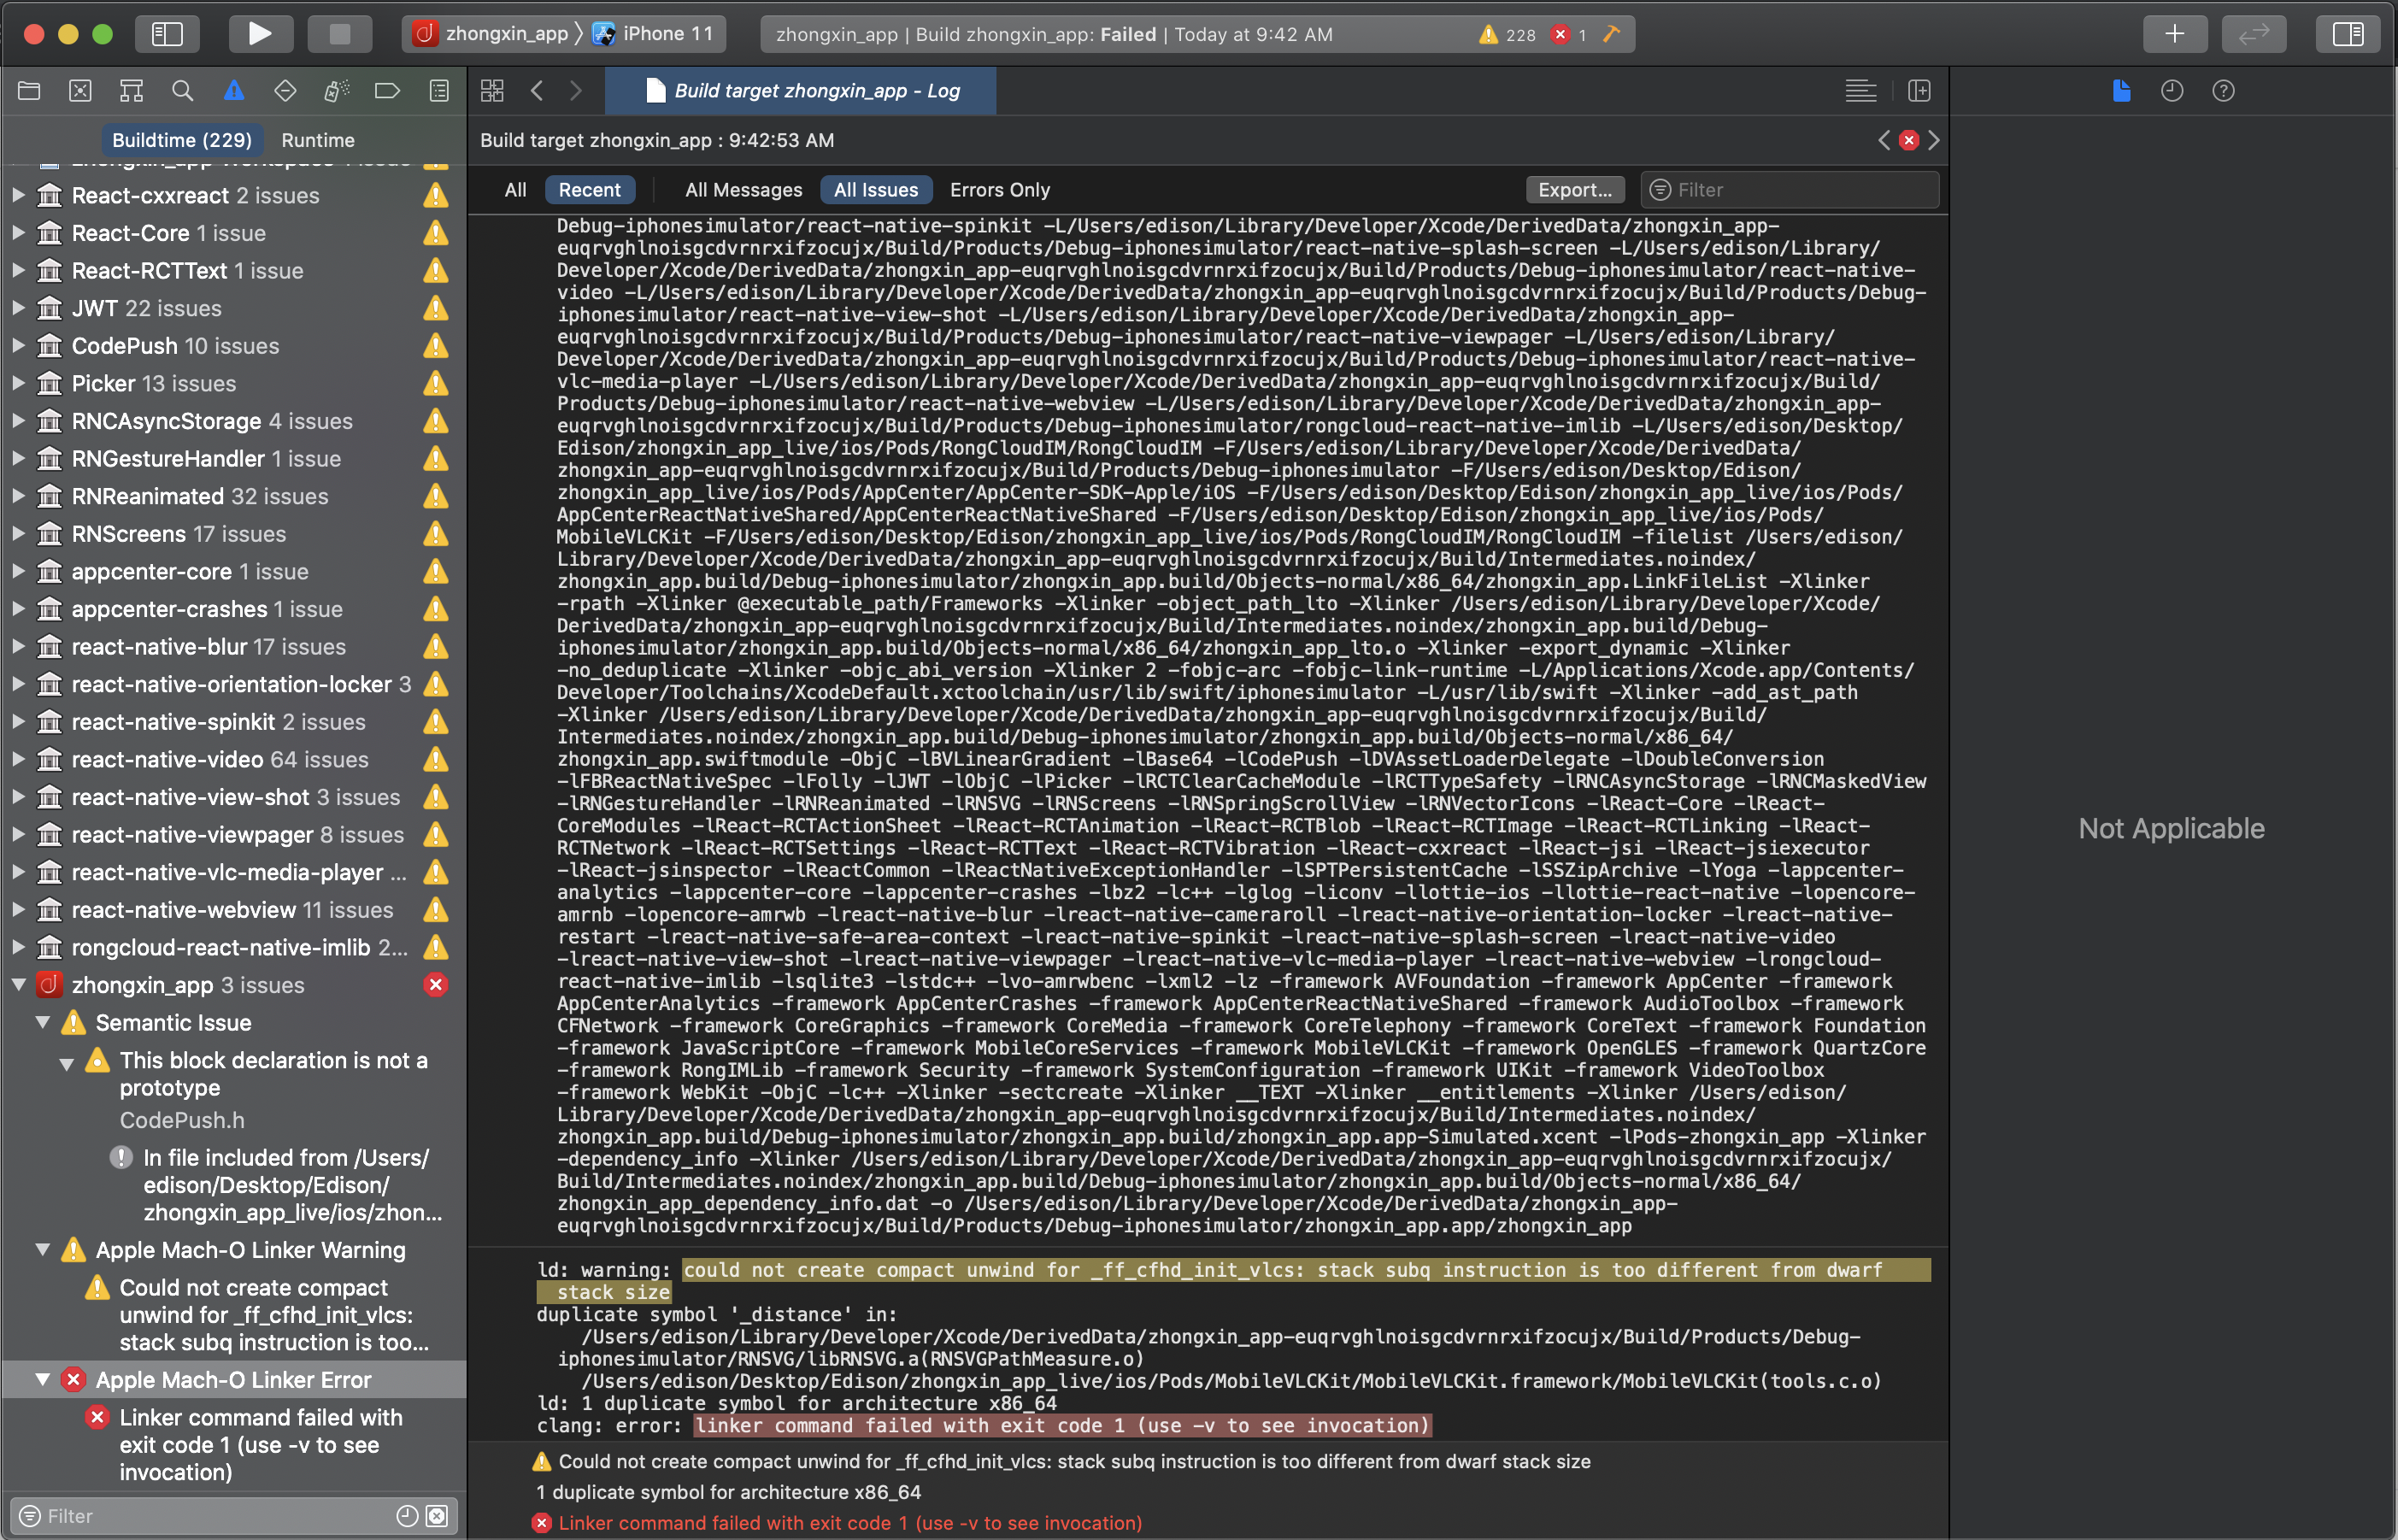
Task: Select the All Messages tab
Action: 743,190
